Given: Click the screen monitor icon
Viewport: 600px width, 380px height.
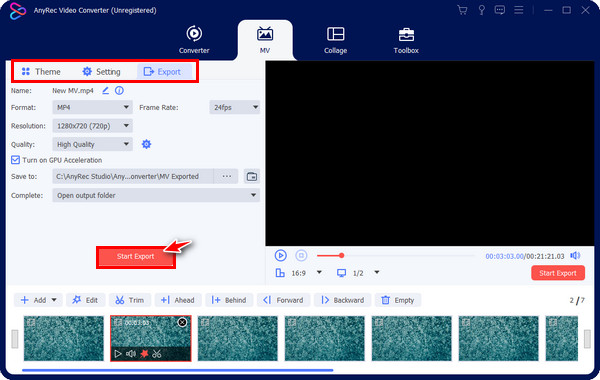Looking at the screenshot, I should 341,273.
